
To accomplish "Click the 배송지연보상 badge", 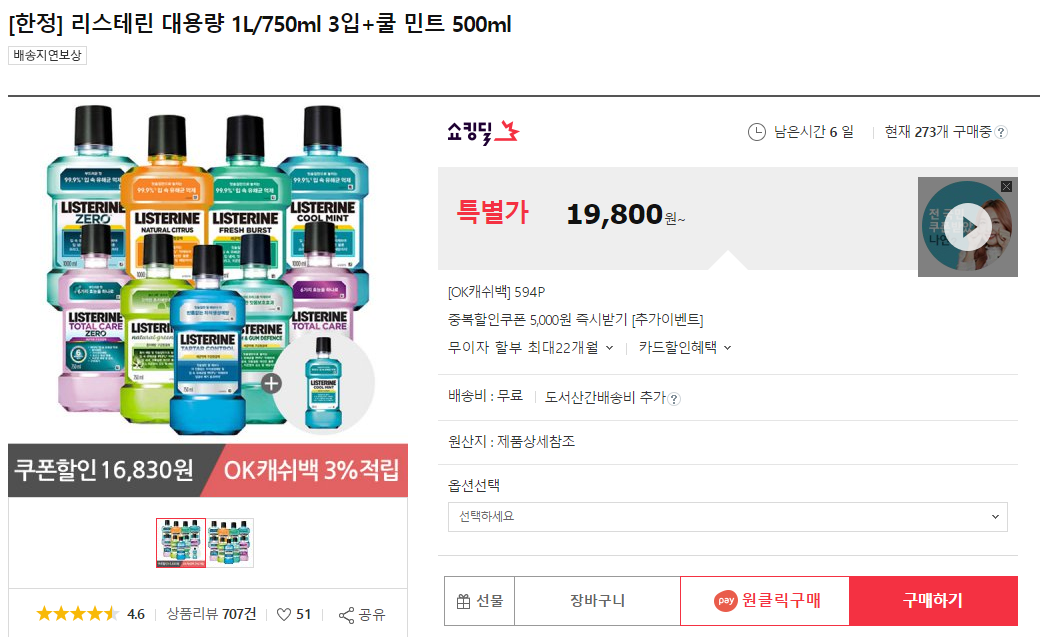I will click(x=47, y=55).
